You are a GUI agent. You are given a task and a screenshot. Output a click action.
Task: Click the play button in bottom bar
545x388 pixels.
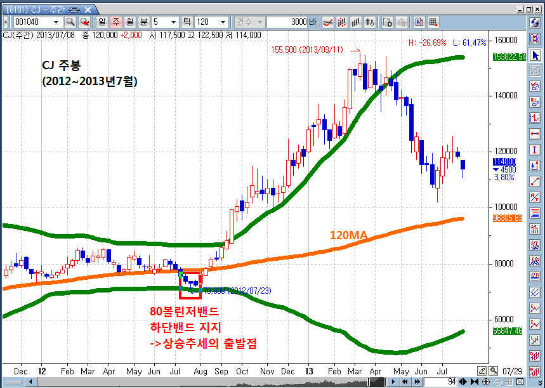[x=393, y=382]
